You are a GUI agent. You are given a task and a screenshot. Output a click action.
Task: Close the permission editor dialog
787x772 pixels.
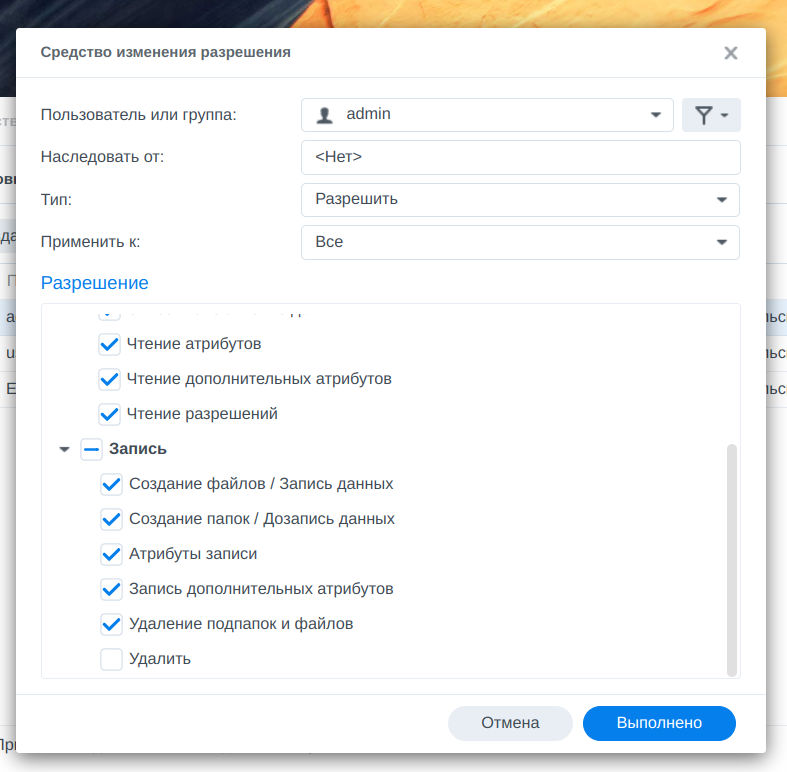coord(731,53)
